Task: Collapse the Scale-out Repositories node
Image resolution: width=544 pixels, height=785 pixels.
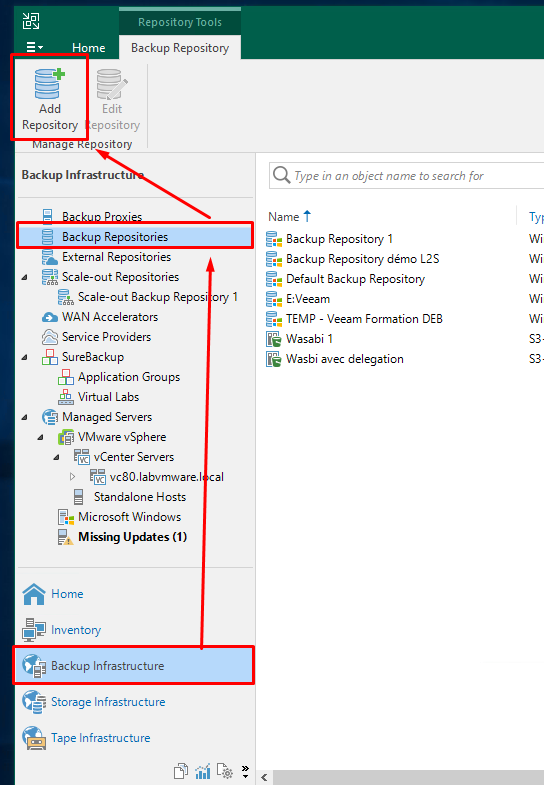Action: (25, 277)
